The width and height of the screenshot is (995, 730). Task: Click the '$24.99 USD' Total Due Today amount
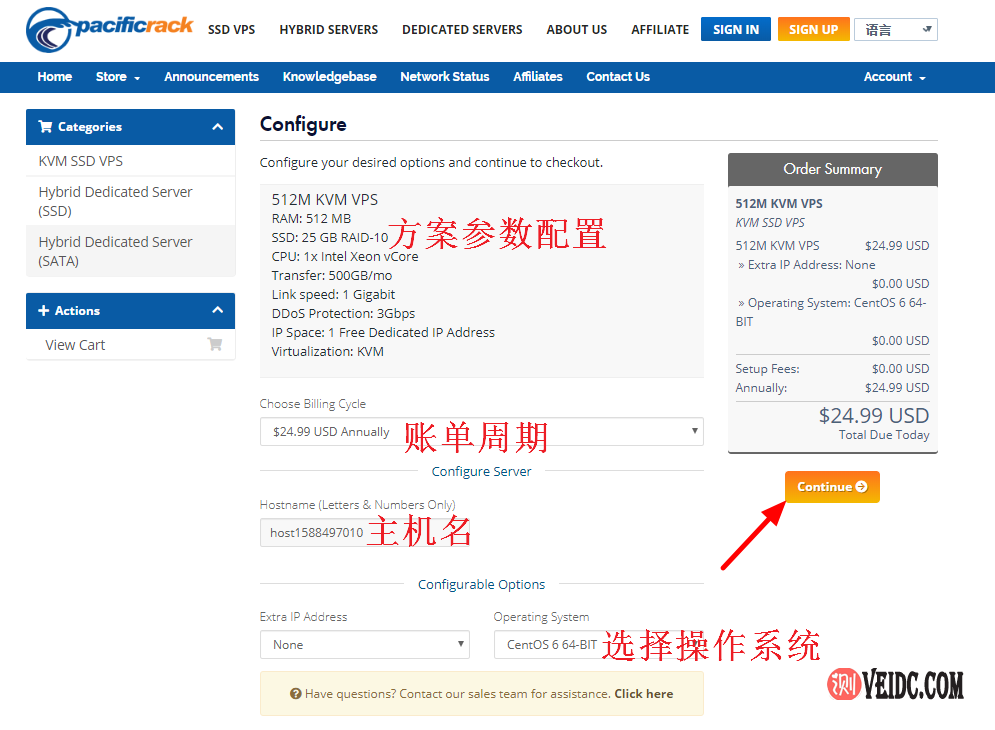874,416
